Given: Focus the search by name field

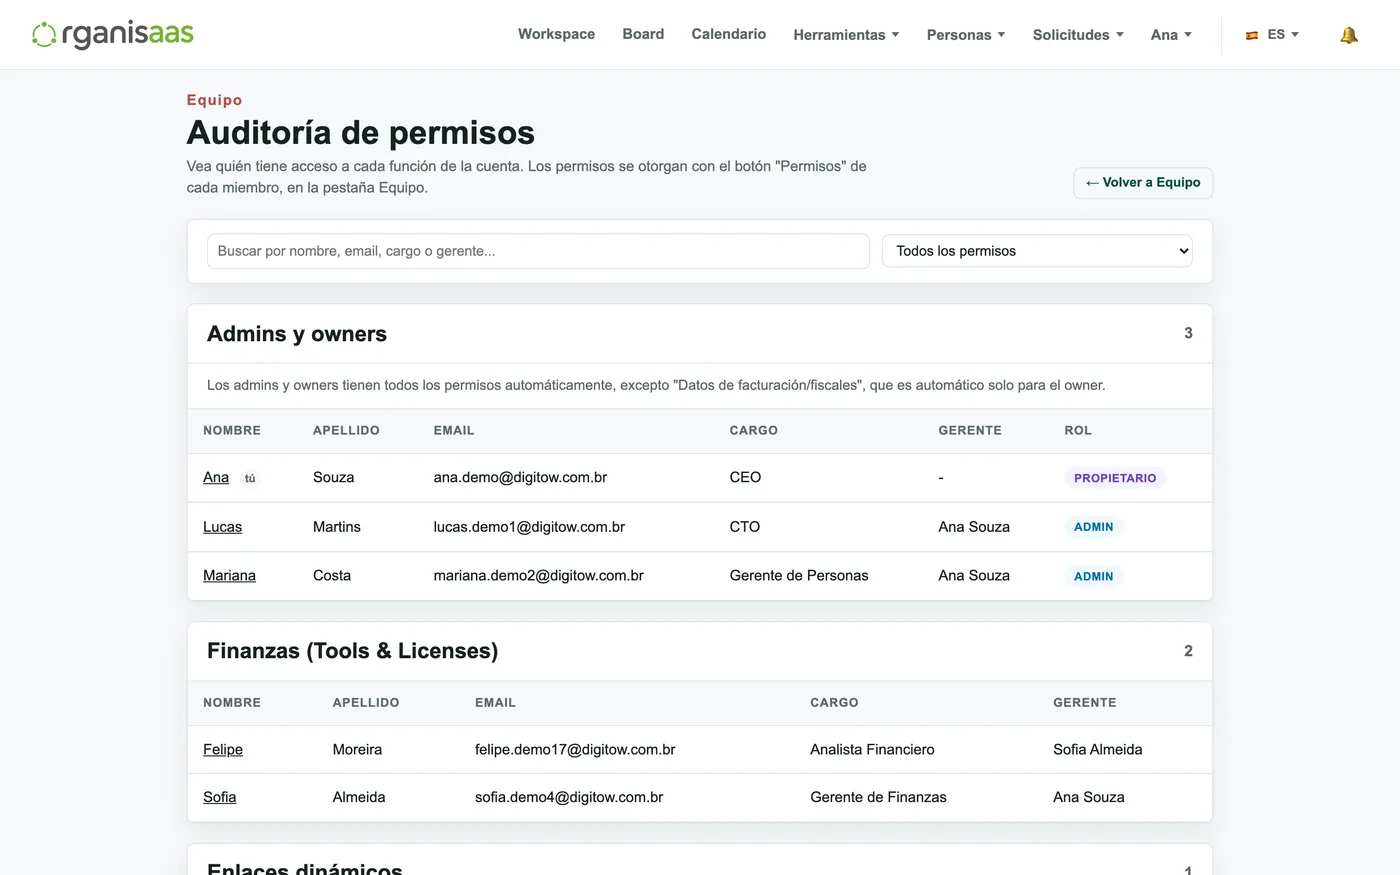Looking at the screenshot, I should point(538,251).
